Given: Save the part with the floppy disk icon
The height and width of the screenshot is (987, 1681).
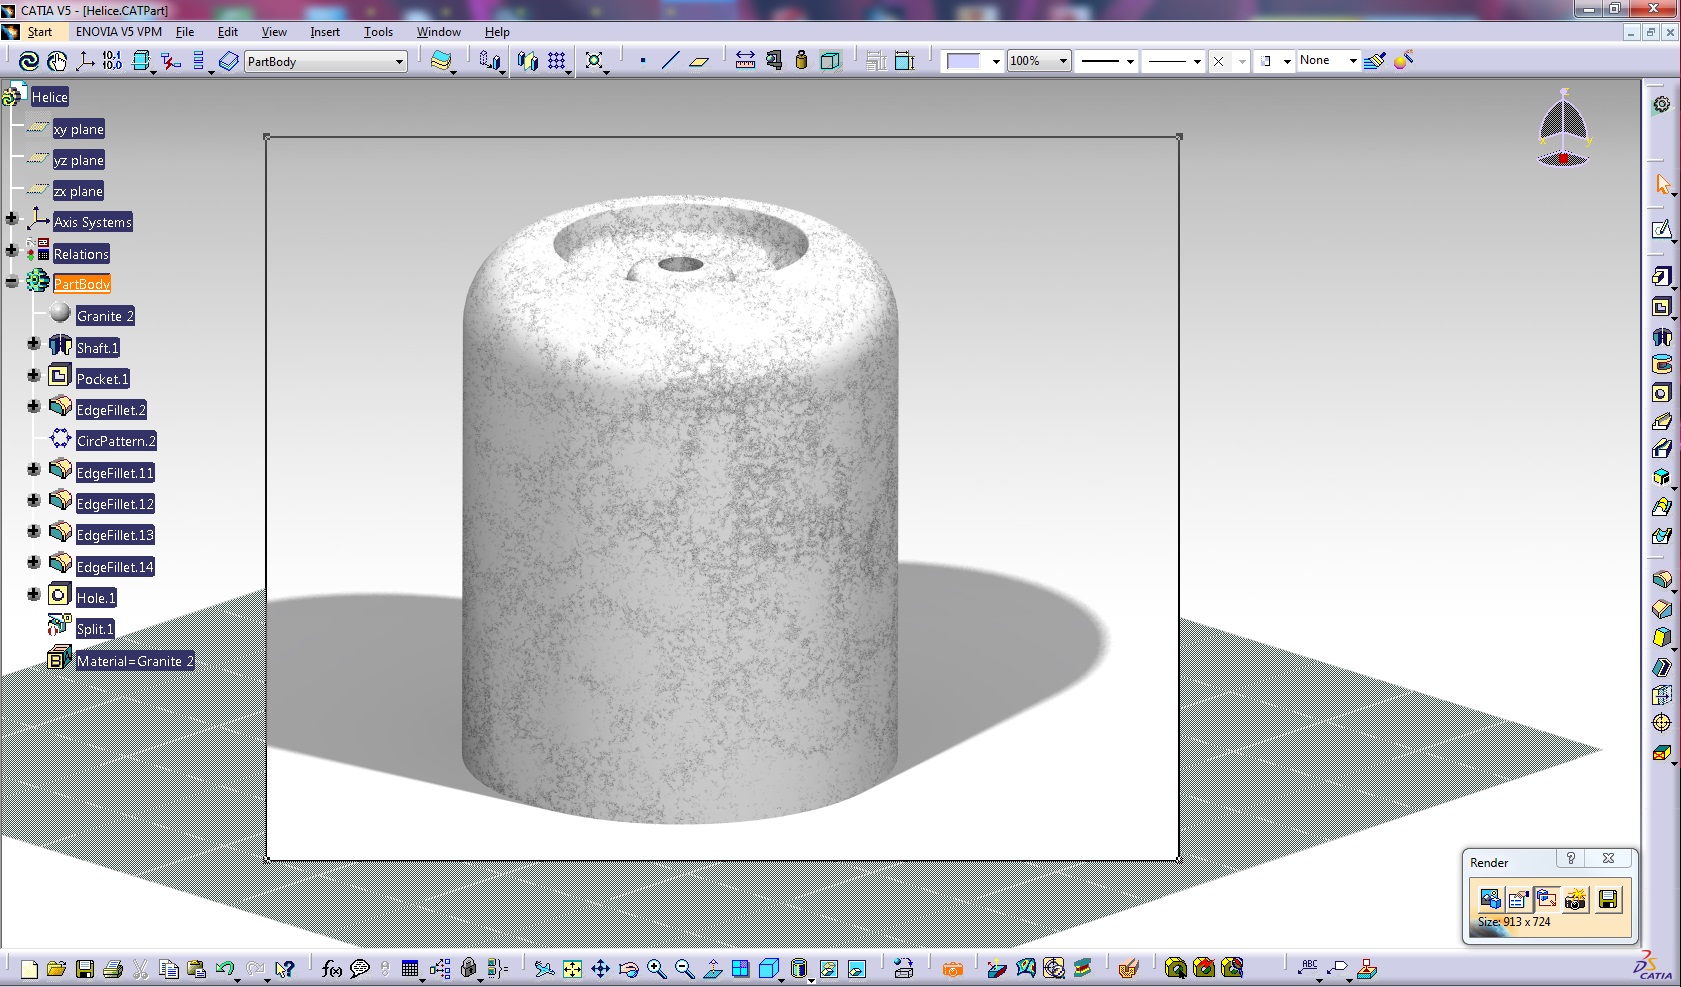Looking at the screenshot, I should tap(85, 969).
